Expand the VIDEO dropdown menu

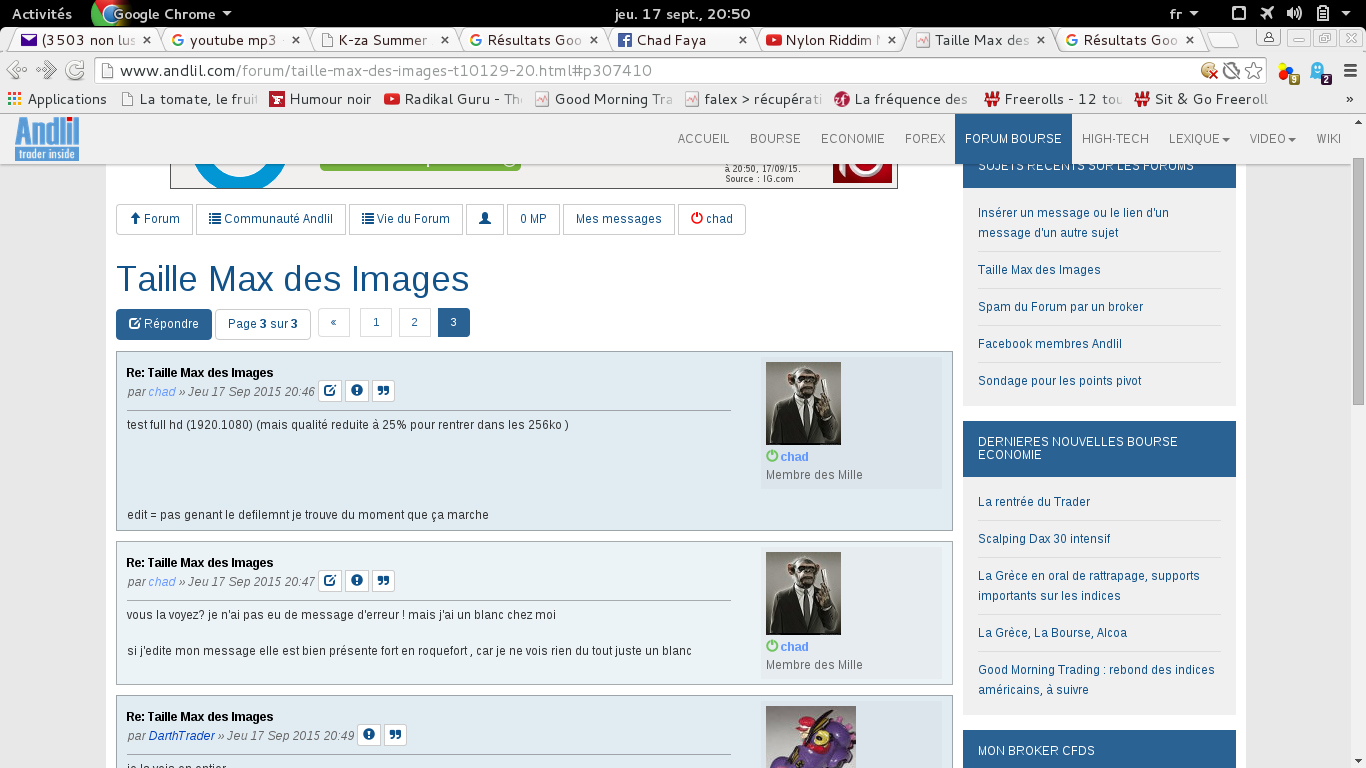[1272, 139]
